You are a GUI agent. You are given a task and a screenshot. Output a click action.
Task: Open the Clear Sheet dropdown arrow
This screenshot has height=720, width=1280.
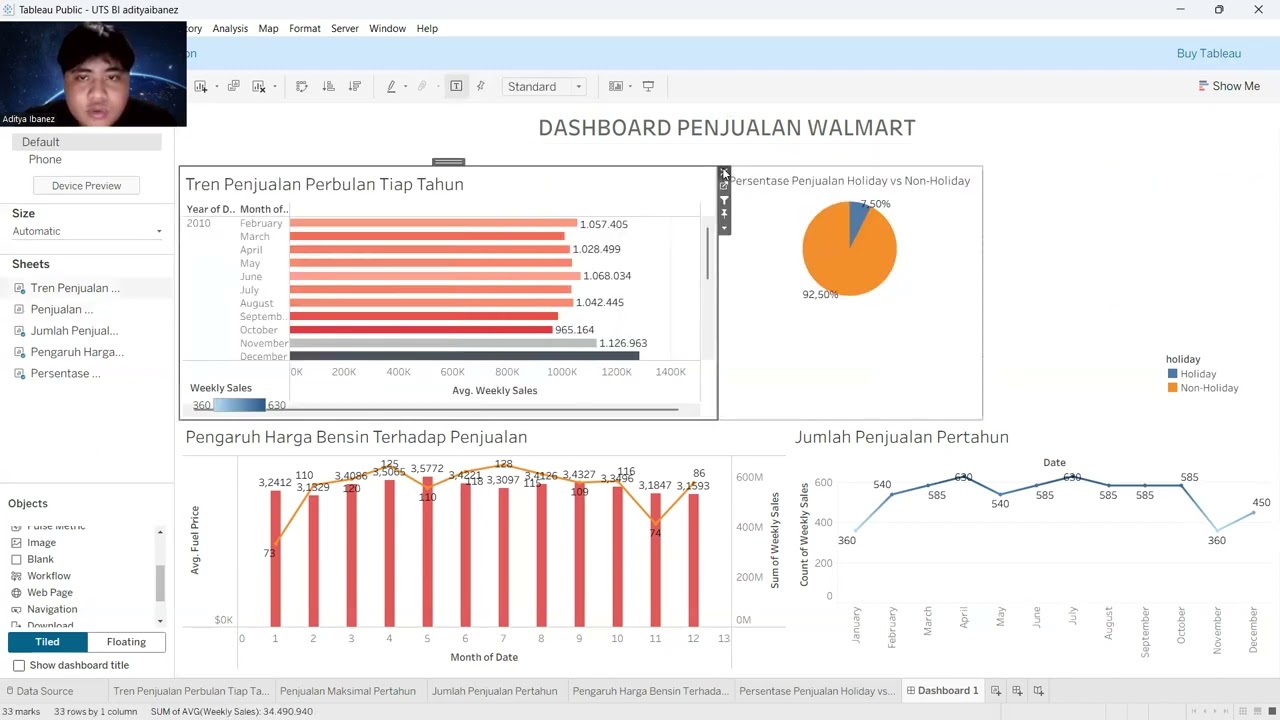(x=274, y=87)
